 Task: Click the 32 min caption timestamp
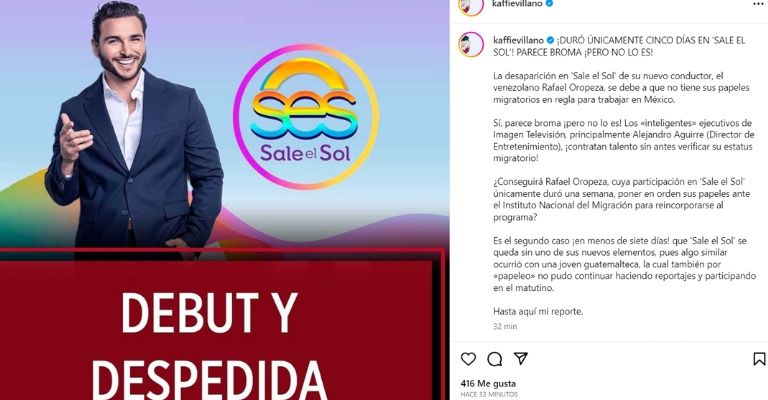coord(505,326)
